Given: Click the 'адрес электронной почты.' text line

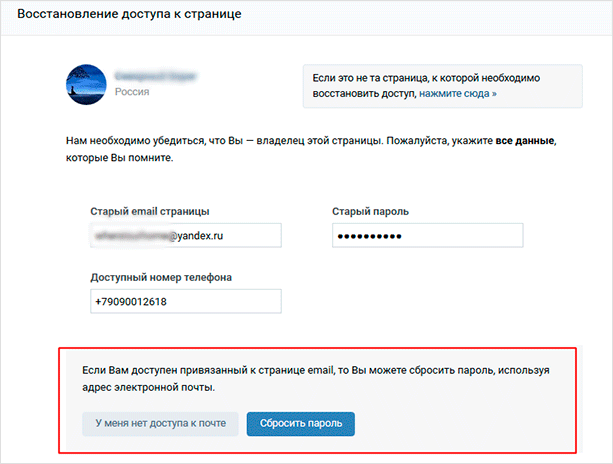Looking at the screenshot, I should point(149,388).
